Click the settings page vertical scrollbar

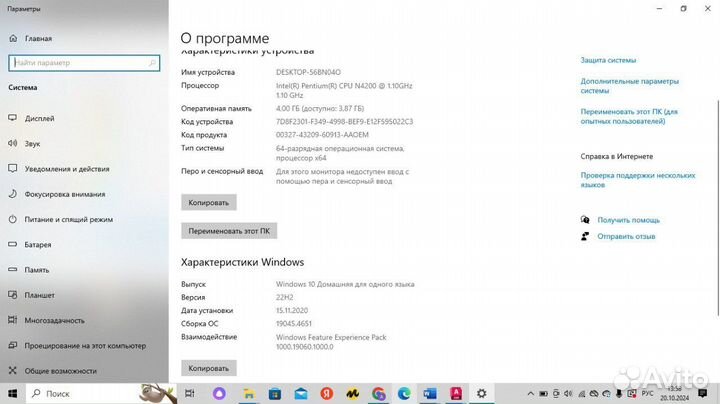pos(718,208)
